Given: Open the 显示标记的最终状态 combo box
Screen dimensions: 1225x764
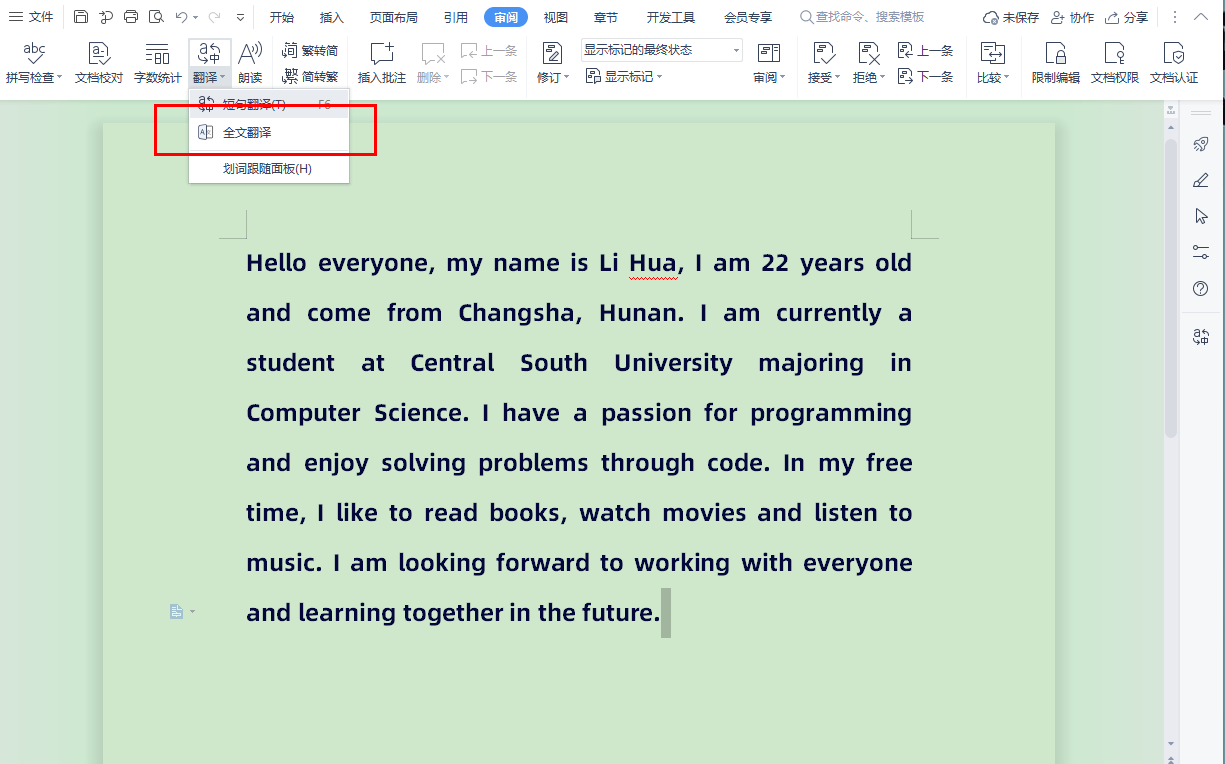Looking at the screenshot, I should (662, 50).
